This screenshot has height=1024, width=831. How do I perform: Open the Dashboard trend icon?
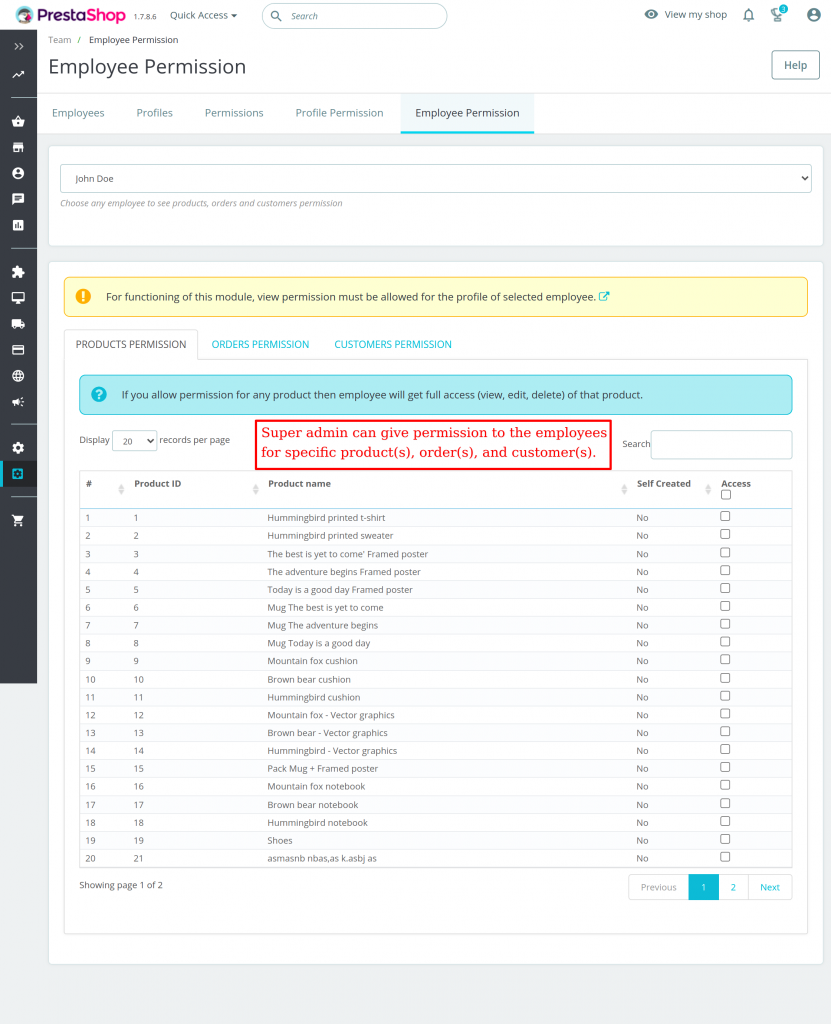(18, 74)
